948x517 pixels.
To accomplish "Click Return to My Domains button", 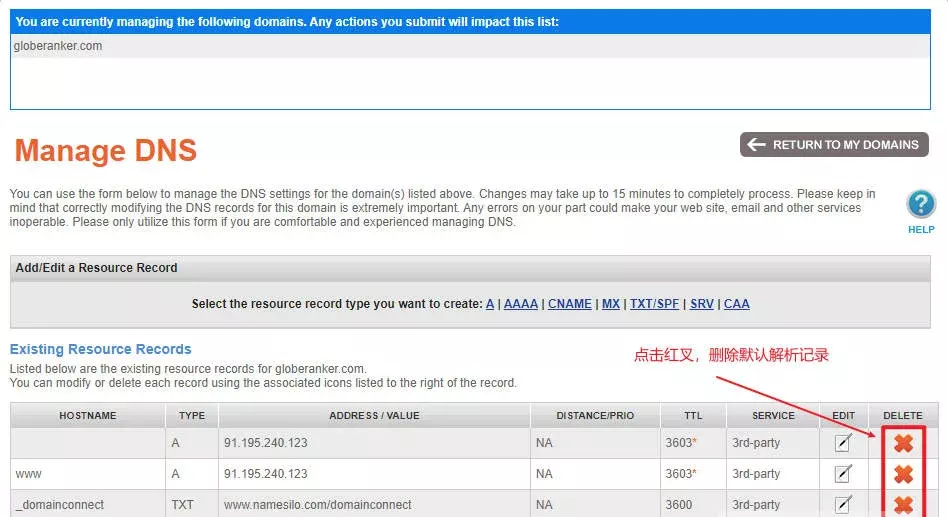I will [x=834, y=145].
